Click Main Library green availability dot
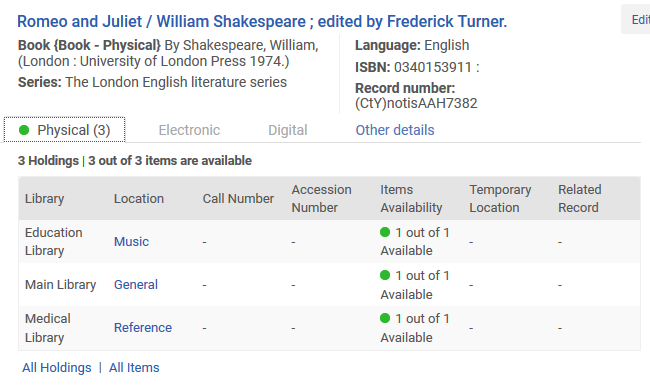Screen dimensions: 650x387 click(x=385, y=275)
